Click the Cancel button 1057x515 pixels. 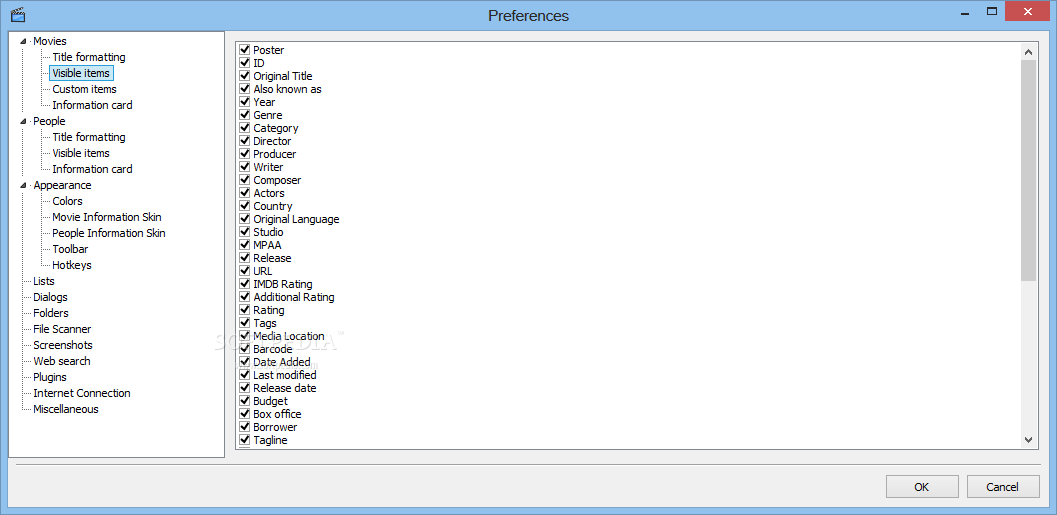(1003, 487)
